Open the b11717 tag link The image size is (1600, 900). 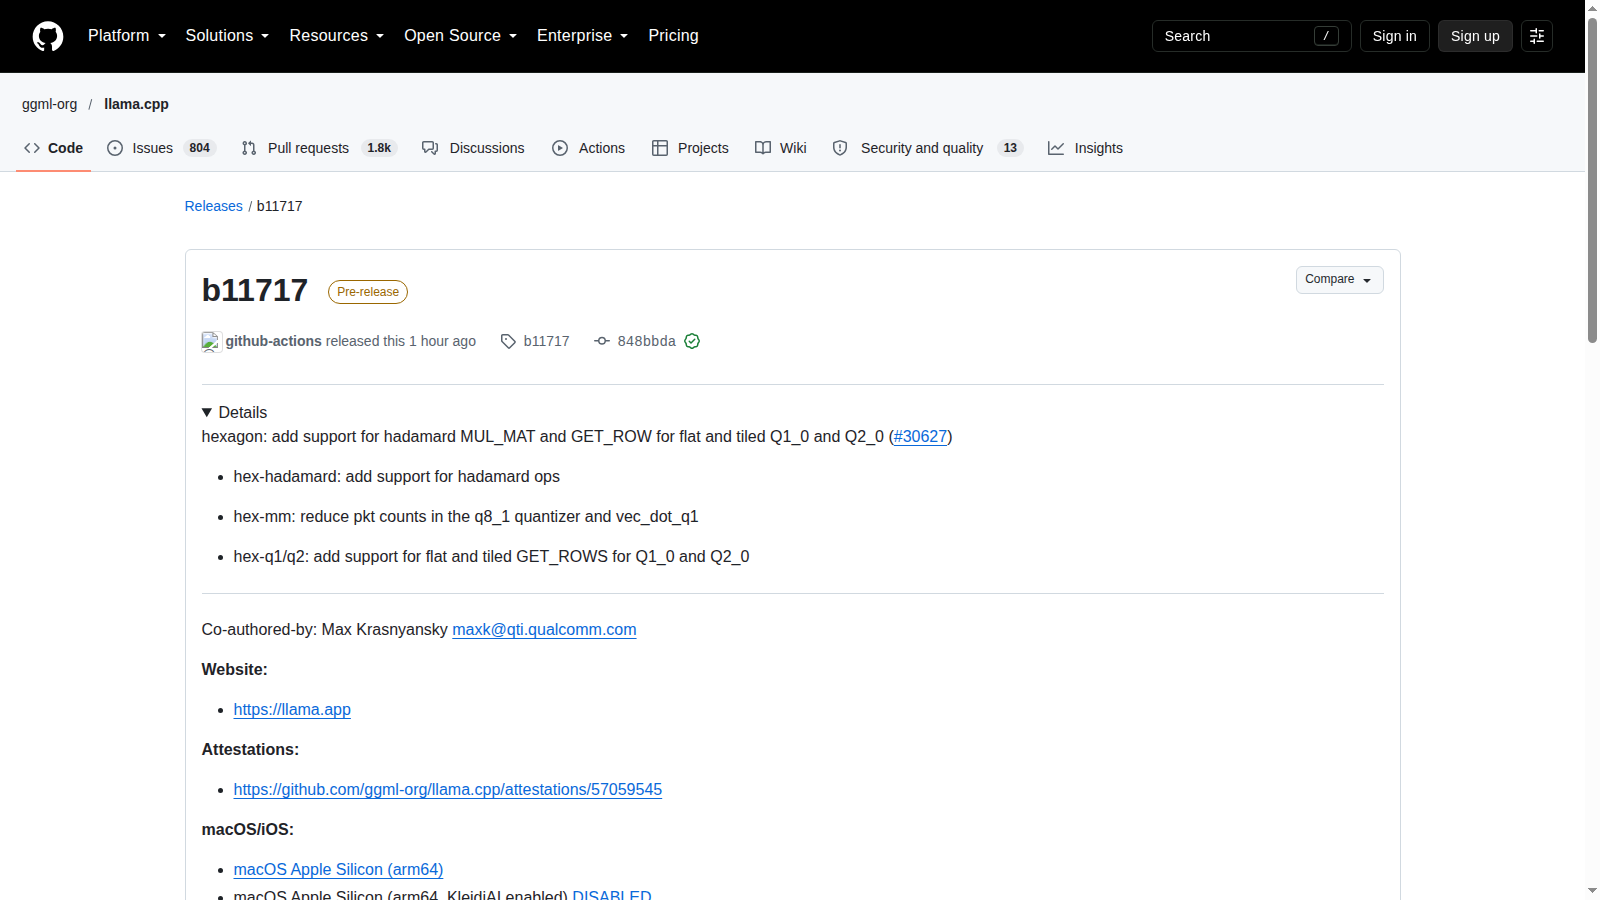click(546, 341)
